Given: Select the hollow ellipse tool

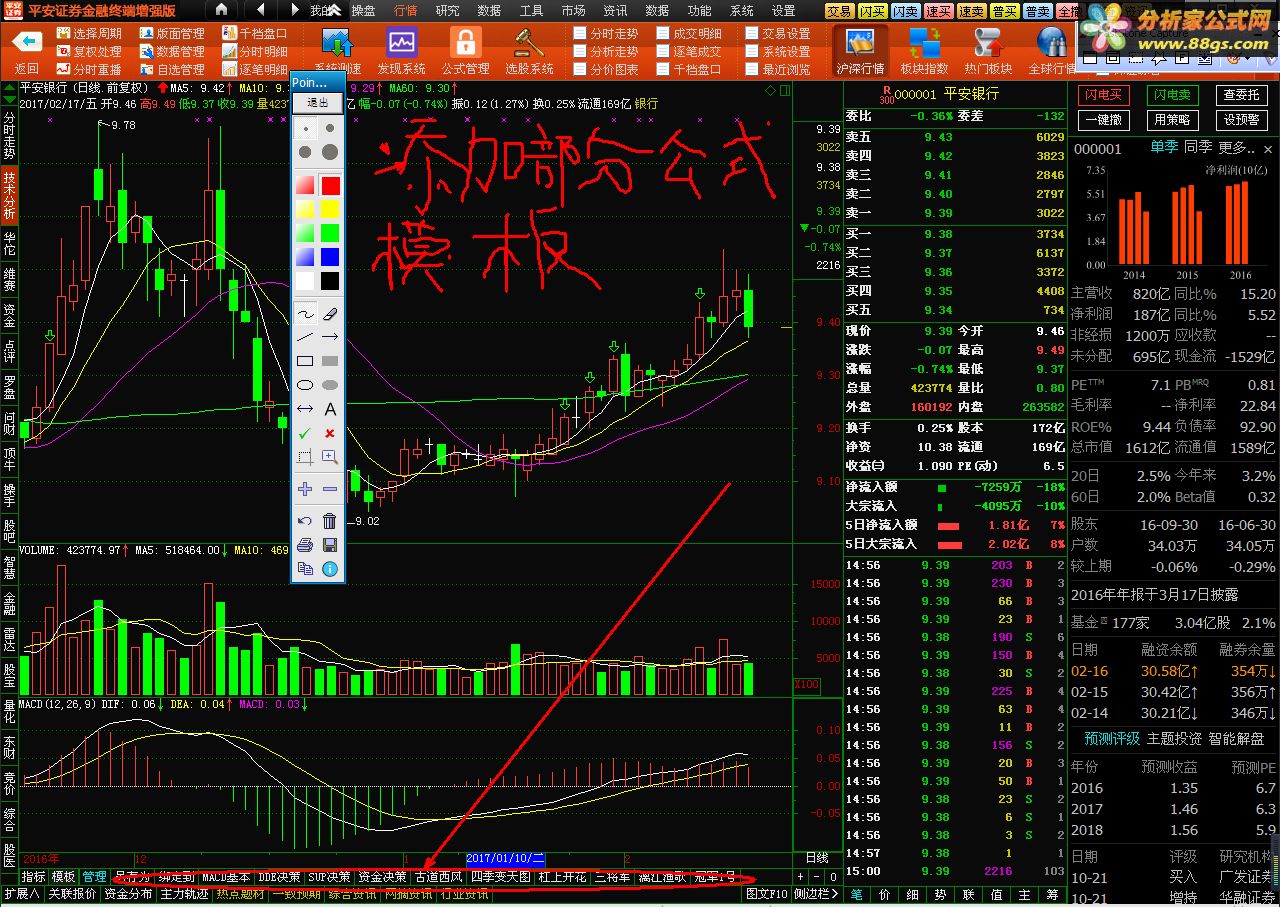Looking at the screenshot, I should coord(306,385).
